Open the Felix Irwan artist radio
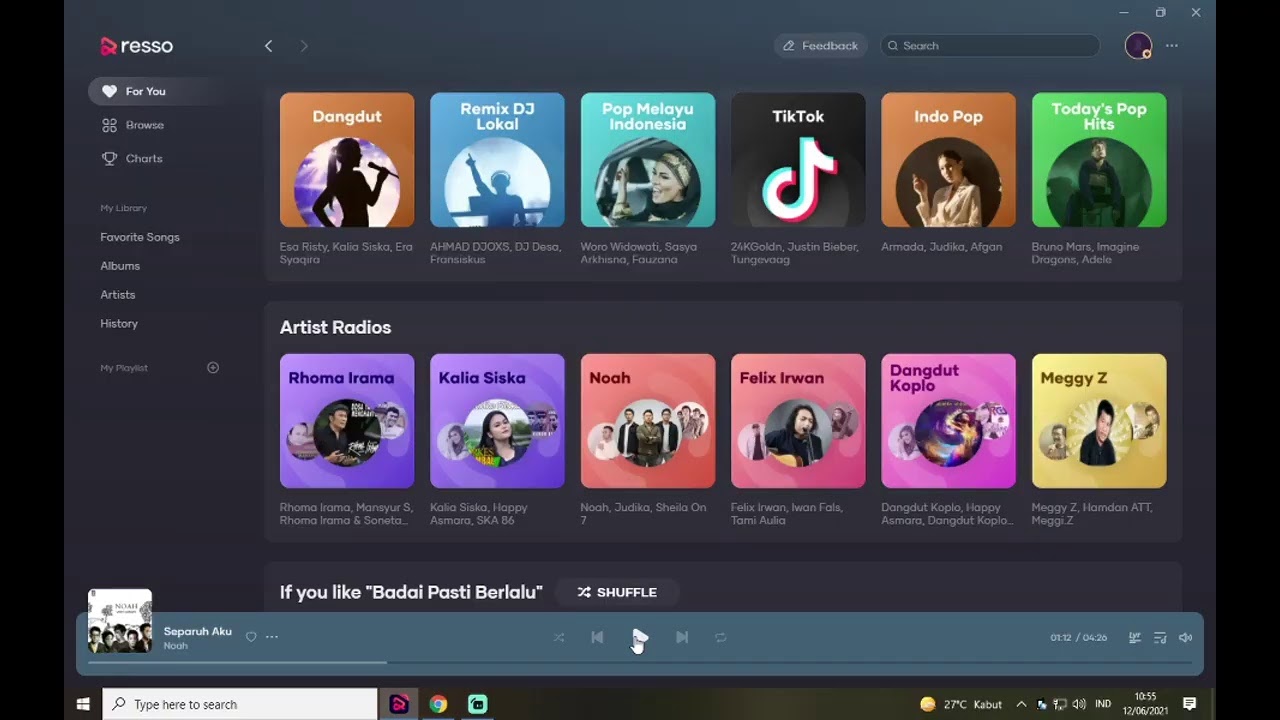Image resolution: width=1280 pixels, height=720 pixels. [x=798, y=421]
